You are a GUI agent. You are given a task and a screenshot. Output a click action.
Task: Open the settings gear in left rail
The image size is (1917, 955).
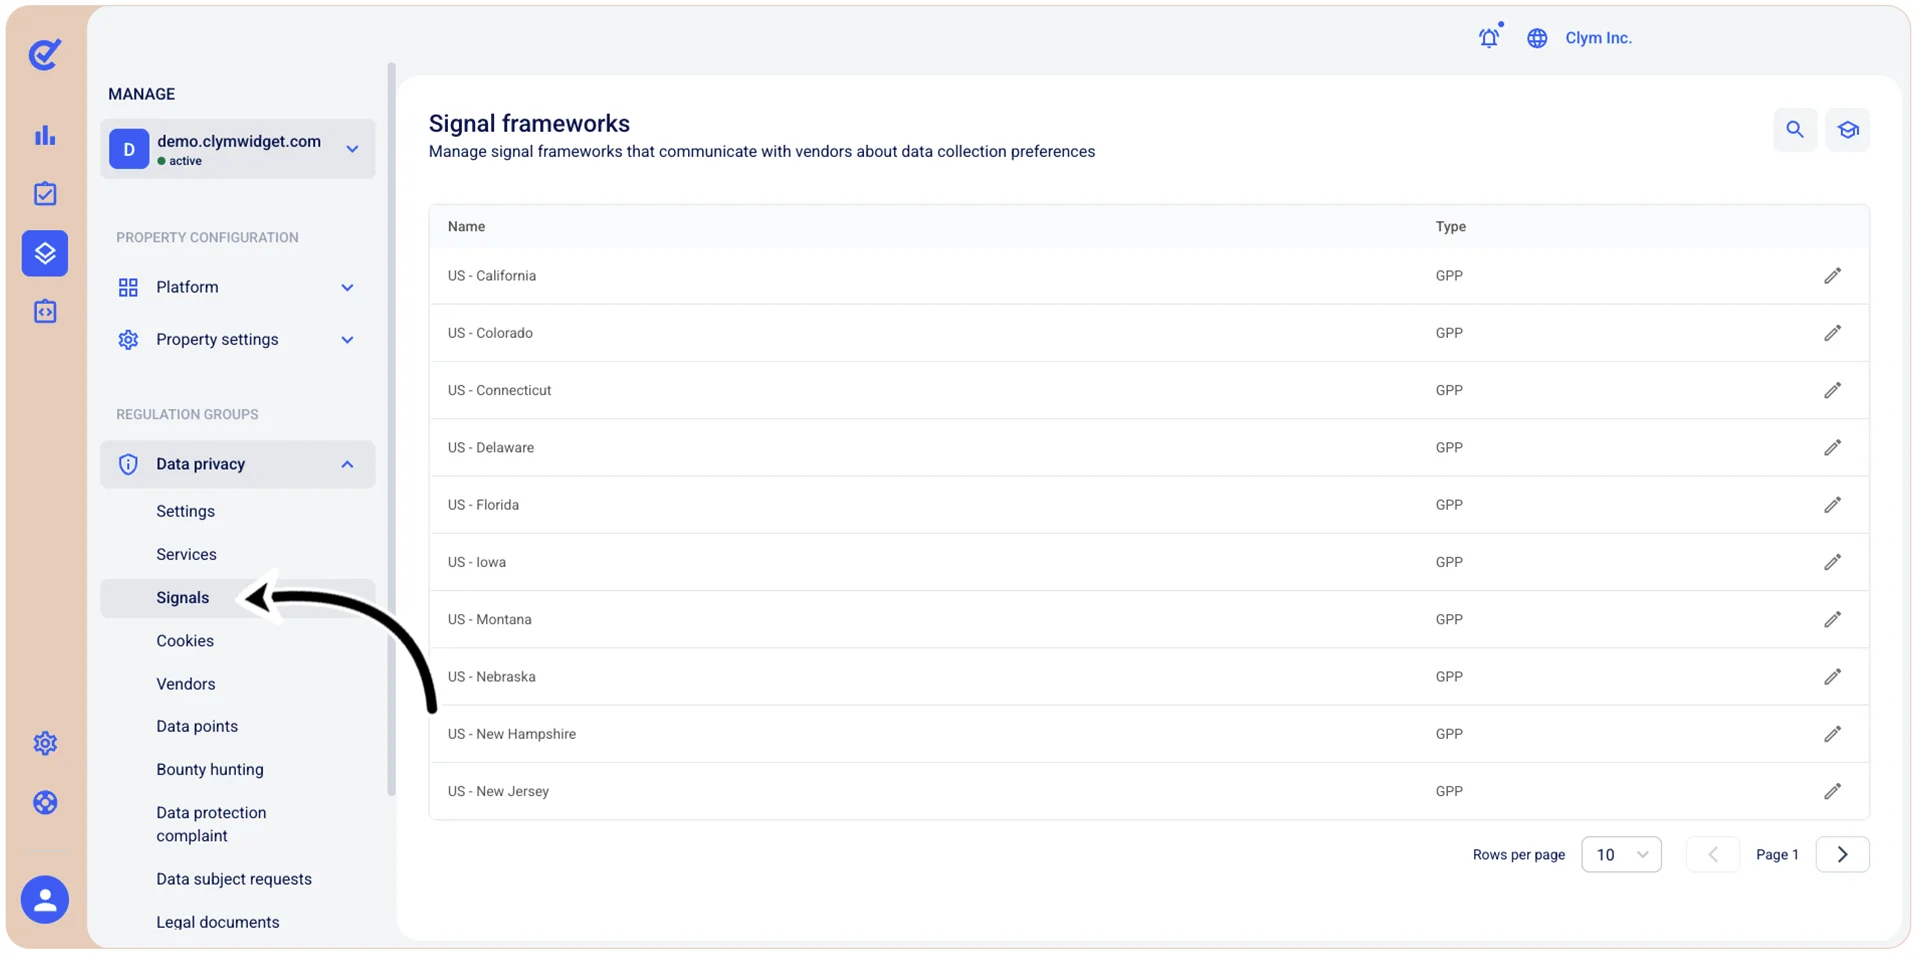tap(45, 743)
